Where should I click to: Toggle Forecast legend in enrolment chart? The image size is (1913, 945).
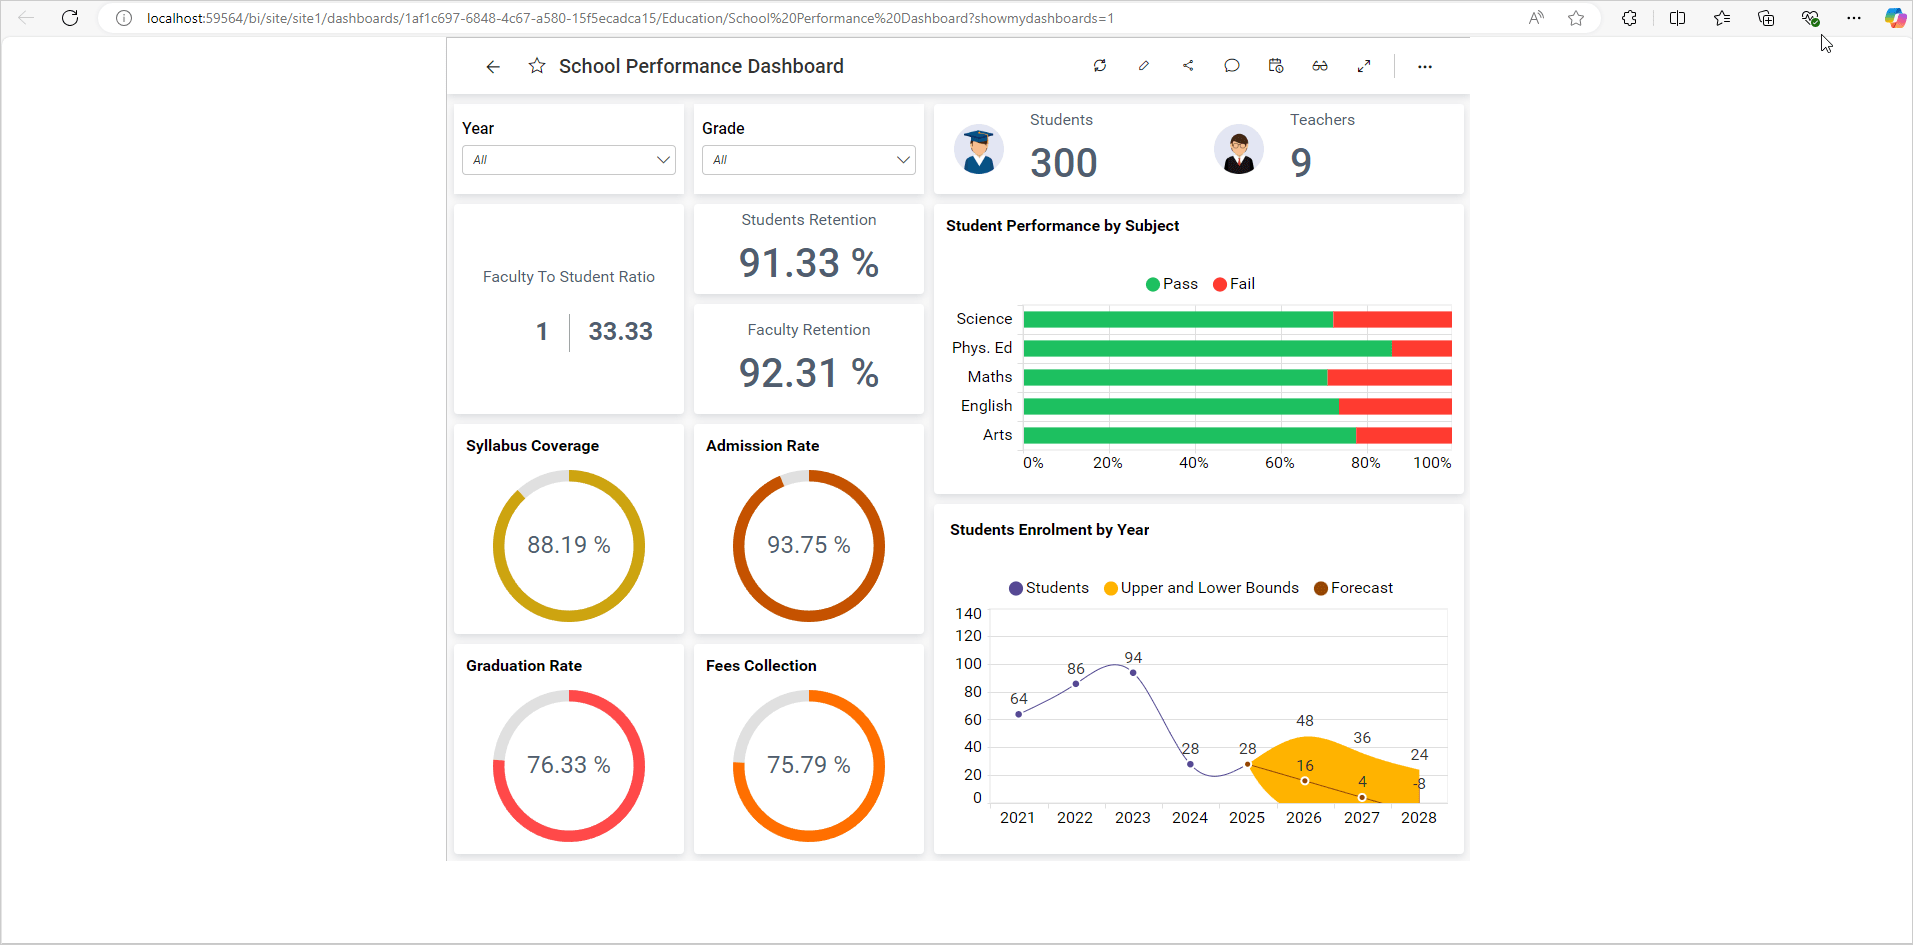[1353, 588]
